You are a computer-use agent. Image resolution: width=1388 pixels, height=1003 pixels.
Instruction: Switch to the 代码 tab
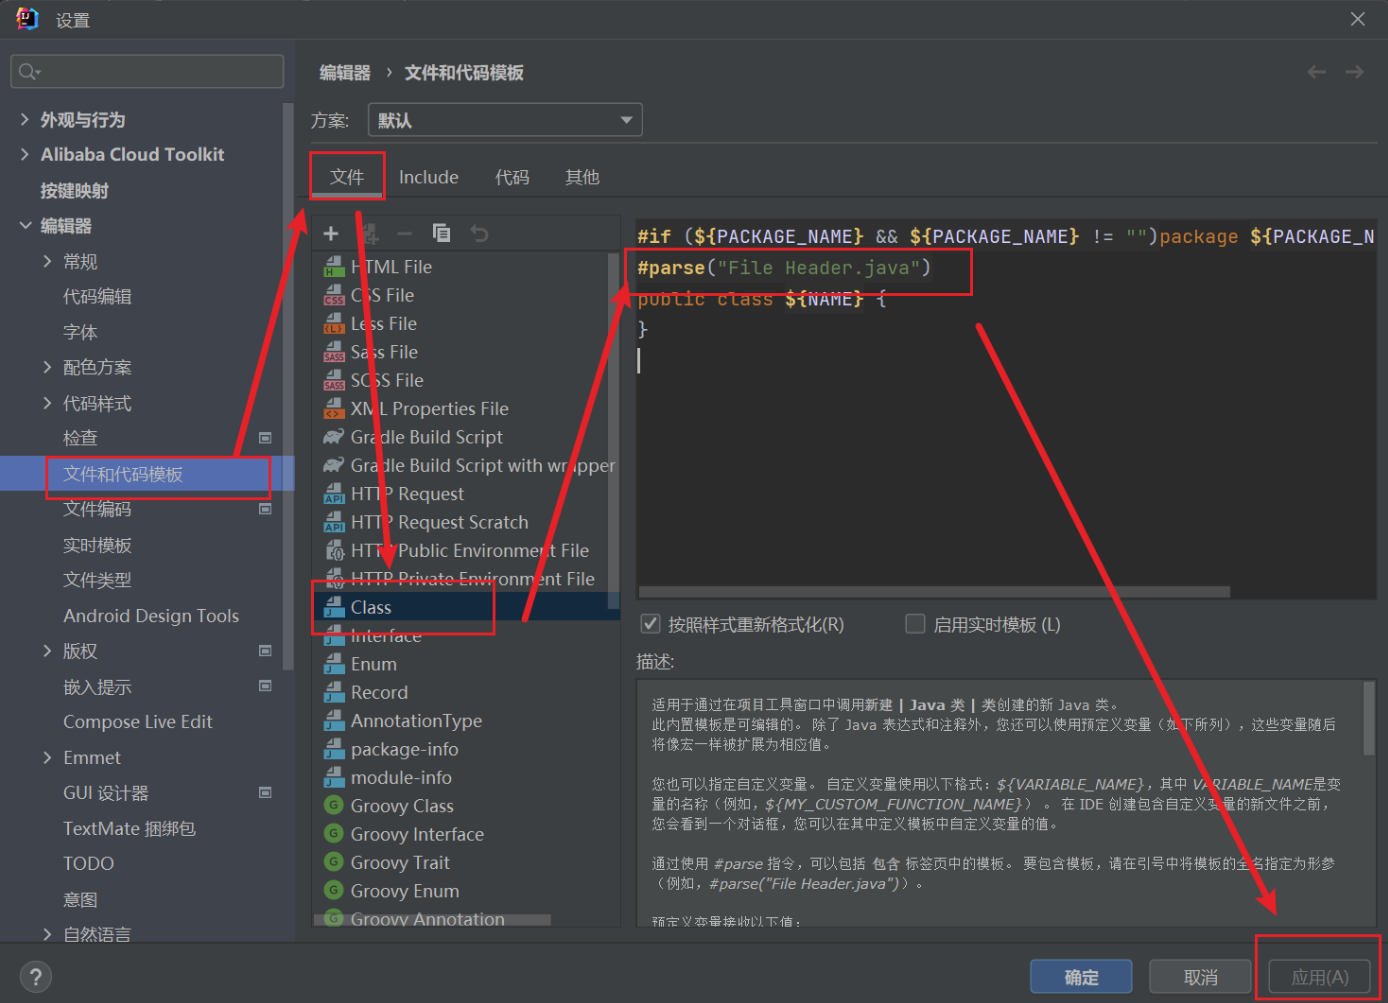pos(512,177)
